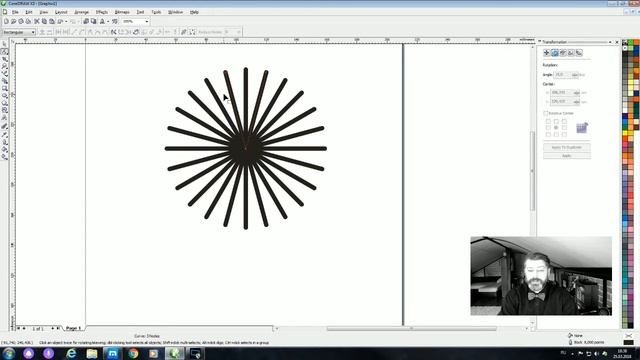
Task: Go to first page with navigator arrow
Action: click(18, 328)
